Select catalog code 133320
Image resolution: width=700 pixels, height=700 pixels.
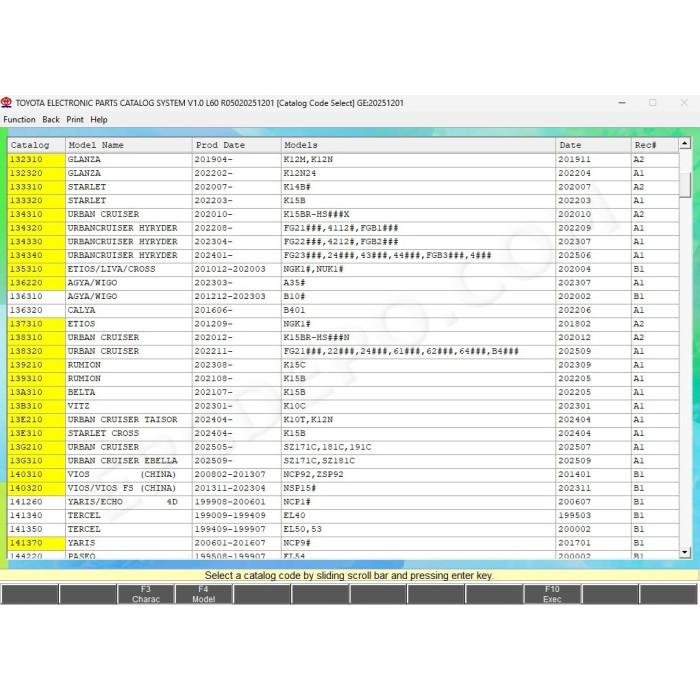[36, 200]
